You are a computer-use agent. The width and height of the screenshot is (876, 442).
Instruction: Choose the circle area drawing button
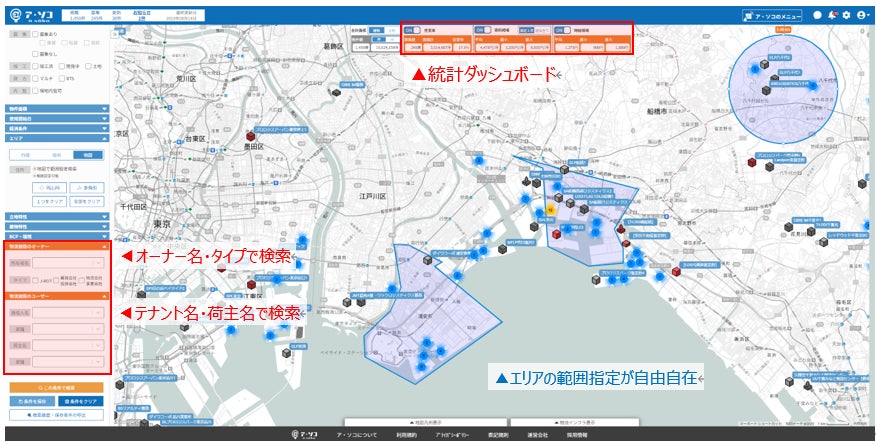pyautogui.click(x=50, y=188)
